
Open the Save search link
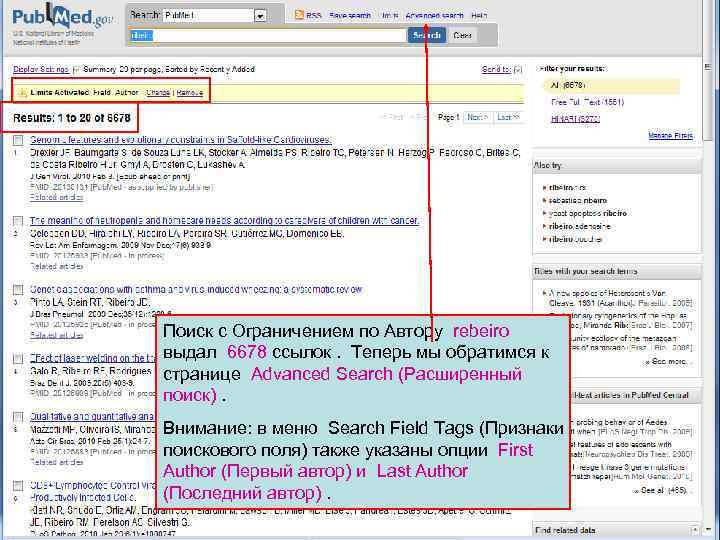(x=350, y=16)
